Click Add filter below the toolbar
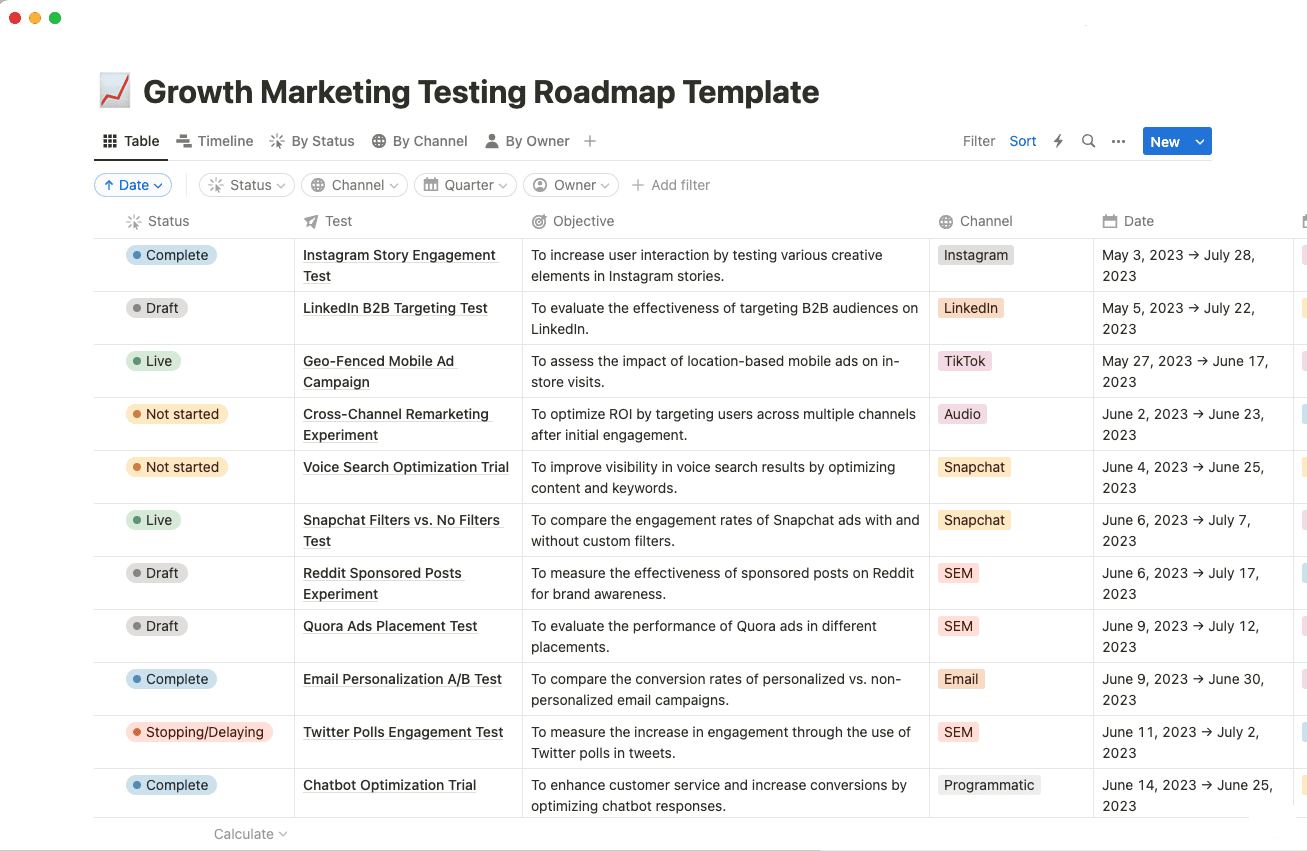This screenshot has width=1307, height=851. click(671, 185)
